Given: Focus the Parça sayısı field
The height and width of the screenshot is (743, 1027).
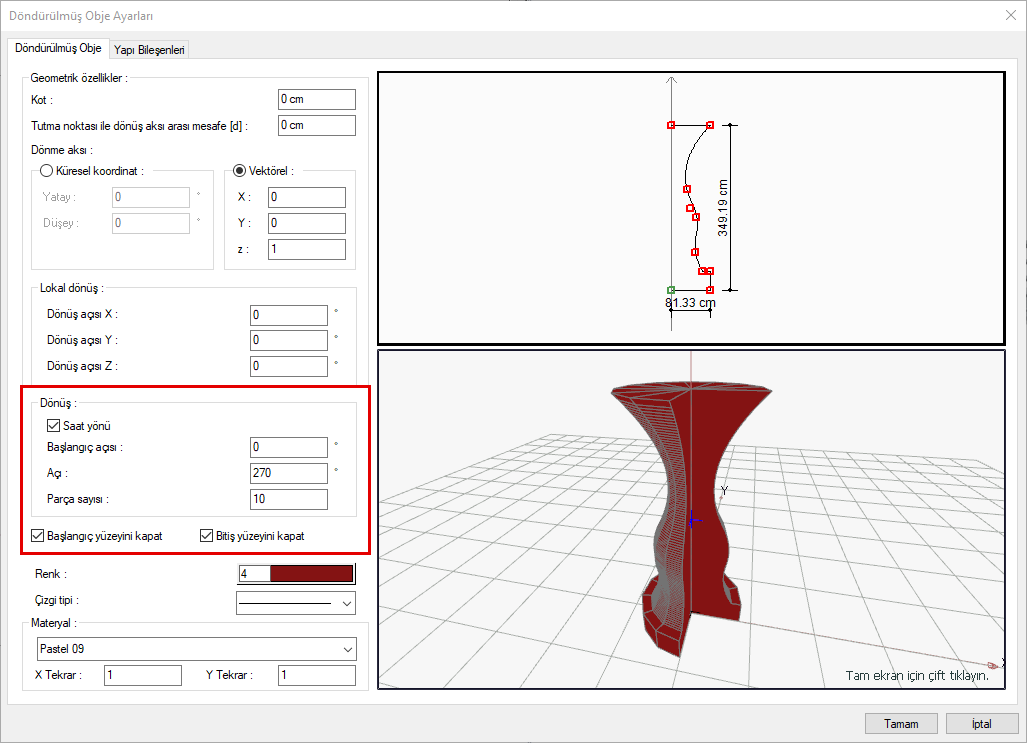Looking at the screenshot, I should click(289, 499).
